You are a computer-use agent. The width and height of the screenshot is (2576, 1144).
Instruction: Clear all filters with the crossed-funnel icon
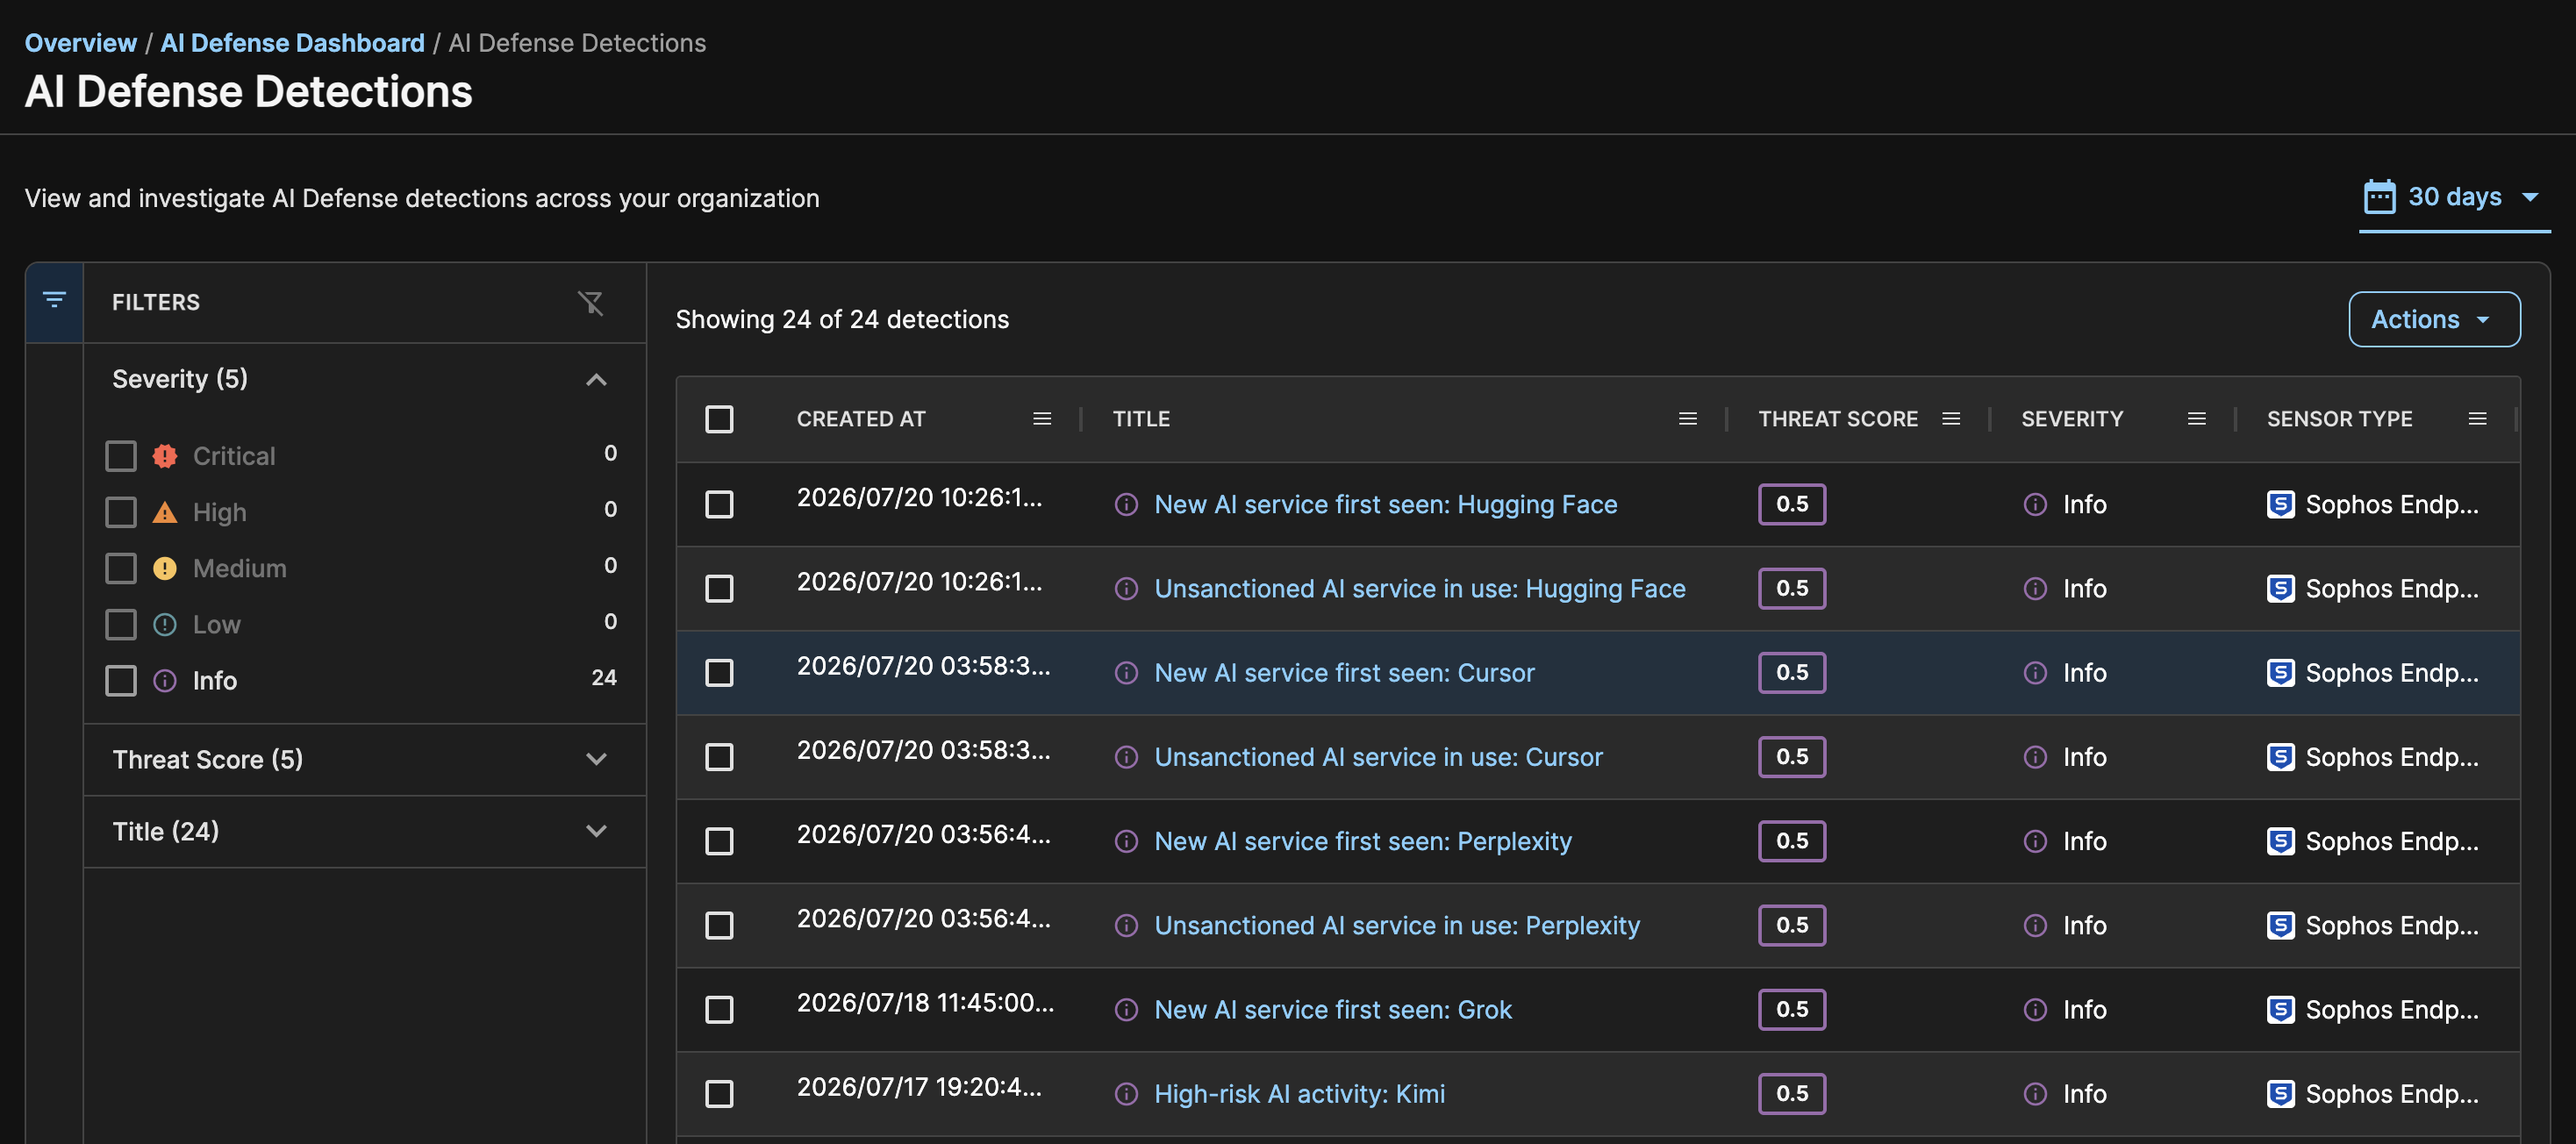(x=591, y=302)
